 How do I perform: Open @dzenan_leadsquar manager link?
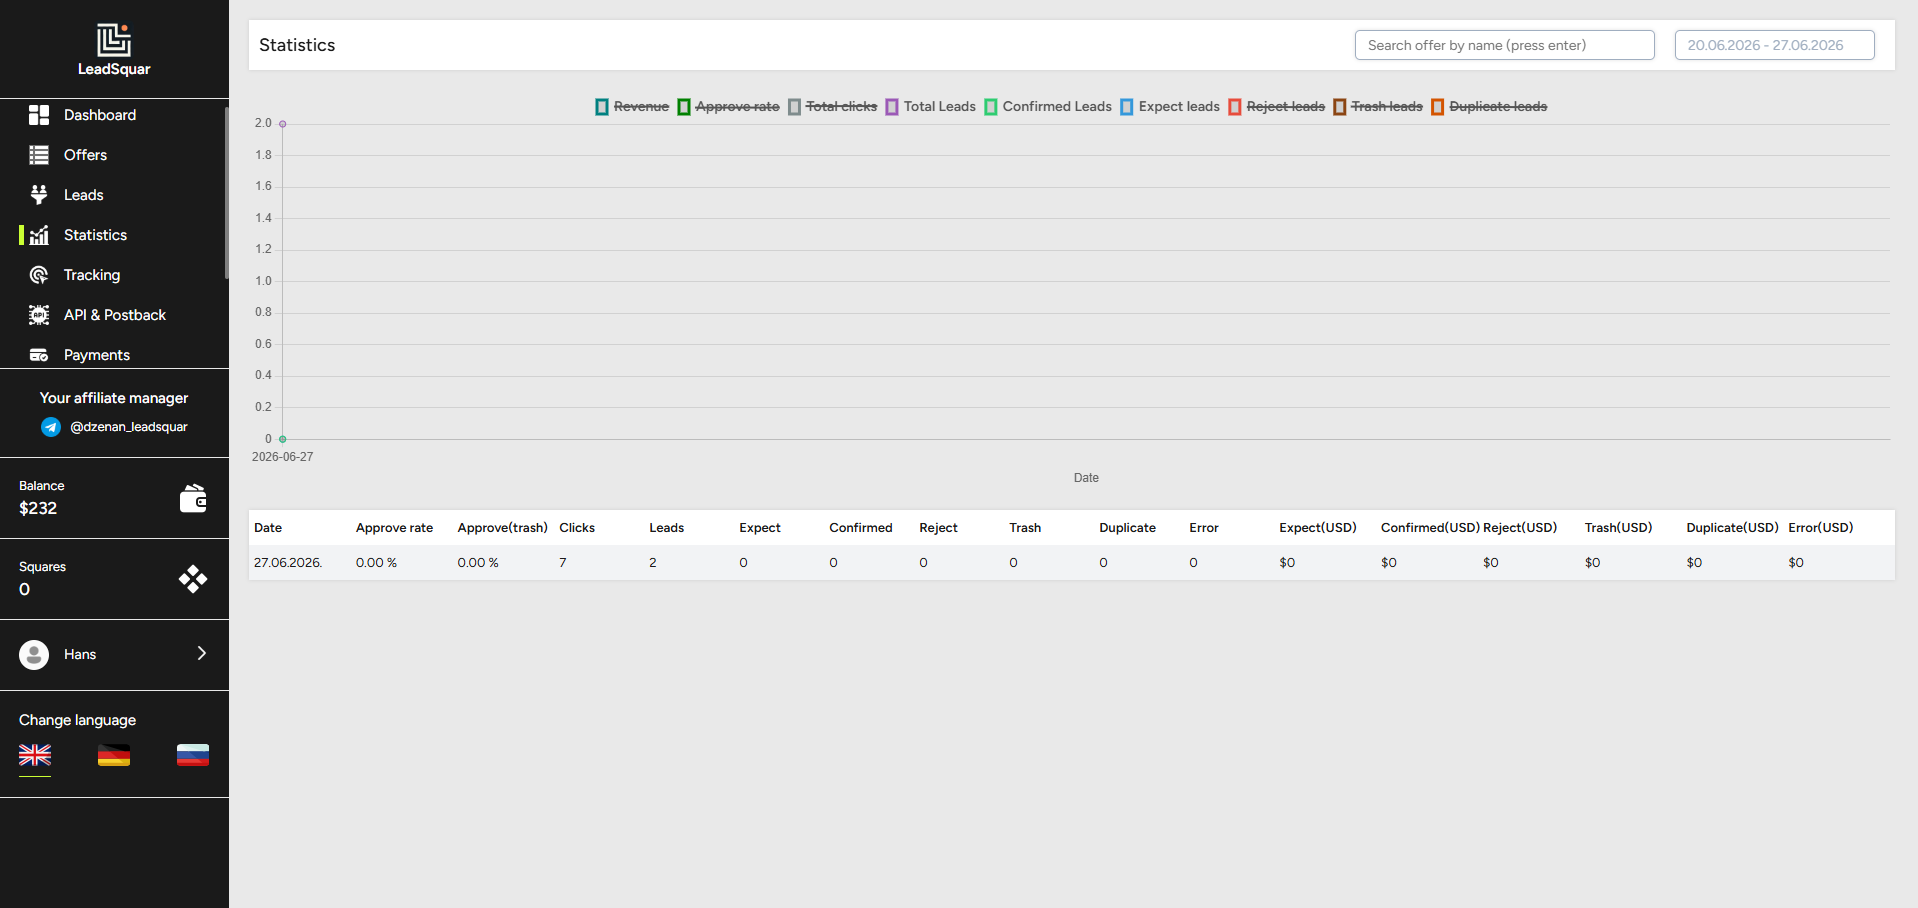(x=129, y=427)
